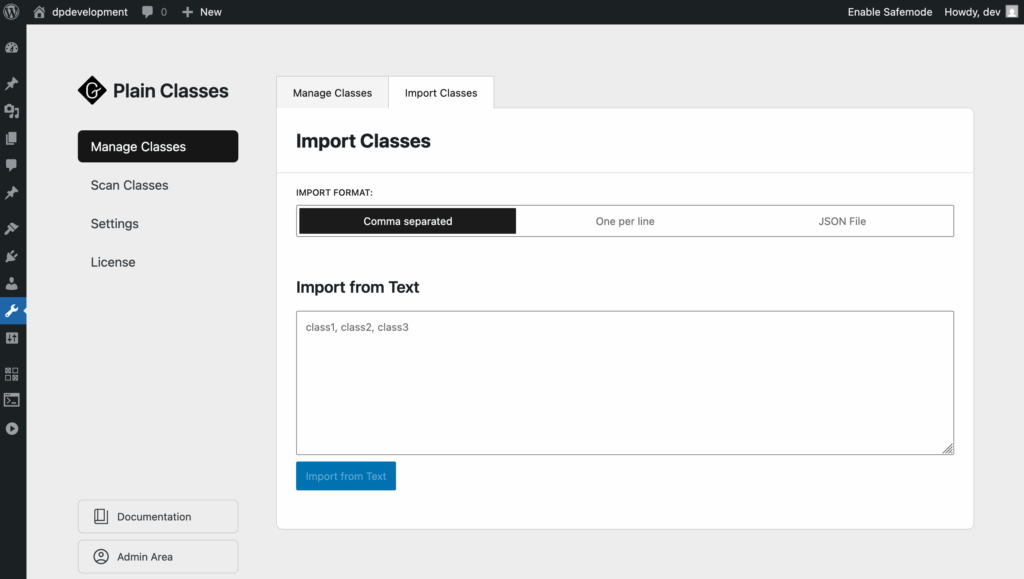The image size is (1024, 579).
Task: Click the user avatar in admin bar
Action: click(1012, 12)
